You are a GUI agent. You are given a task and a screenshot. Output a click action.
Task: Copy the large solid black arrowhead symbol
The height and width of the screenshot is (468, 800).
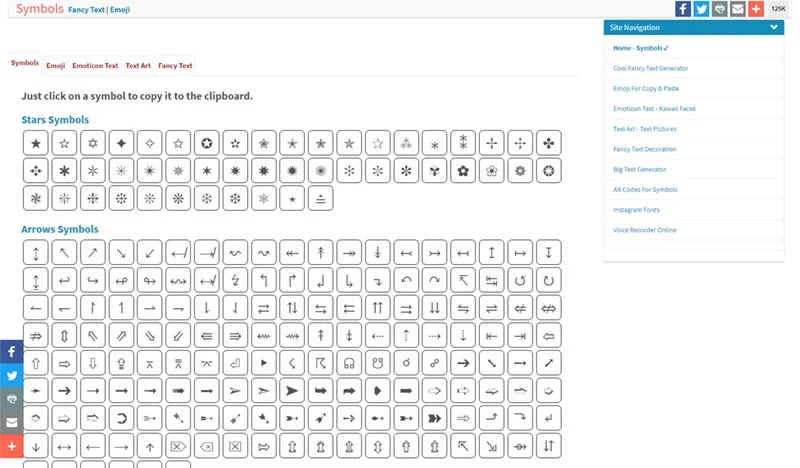click(292, 391)
